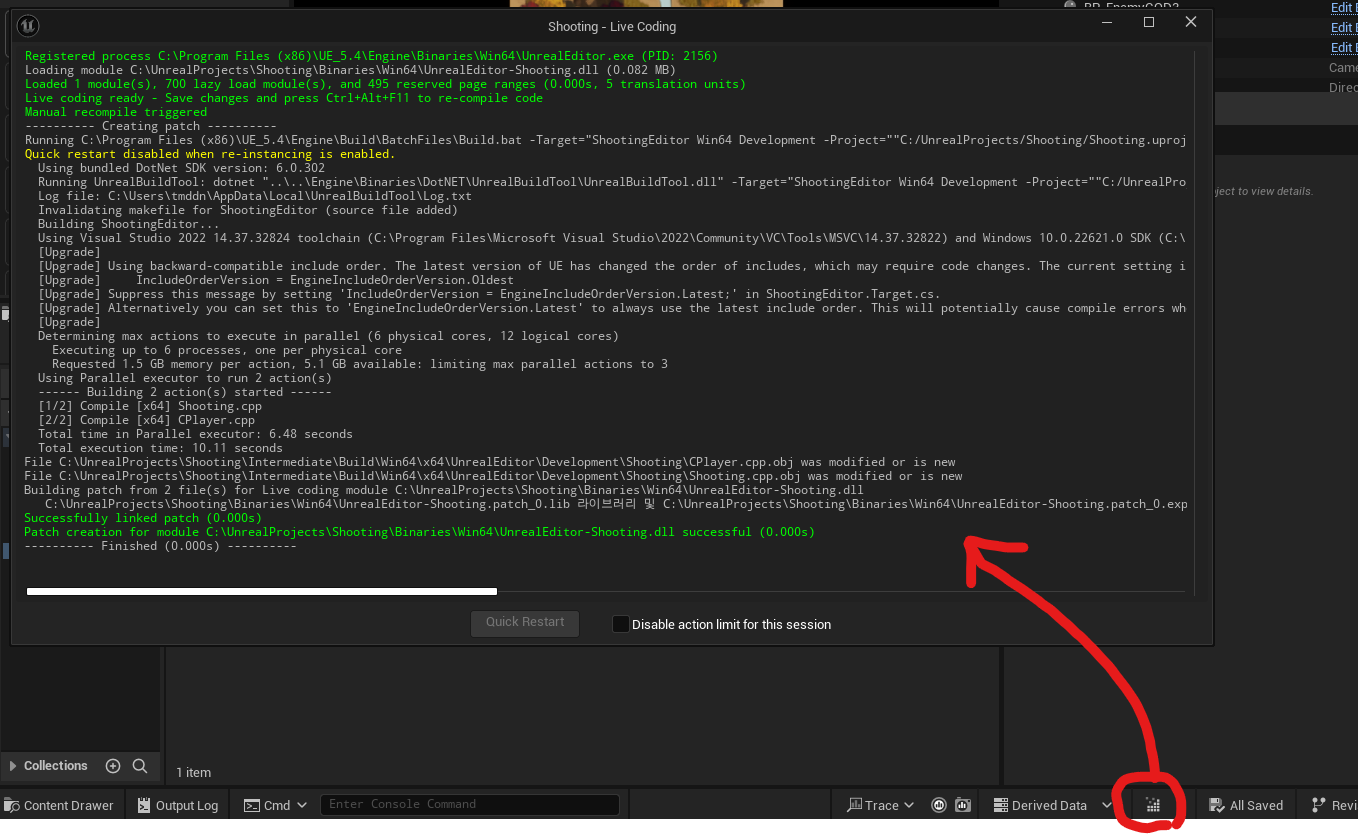Open the Derived Data dropdown
This screenshot has width=1358, height=836.
click(1052, 805)
